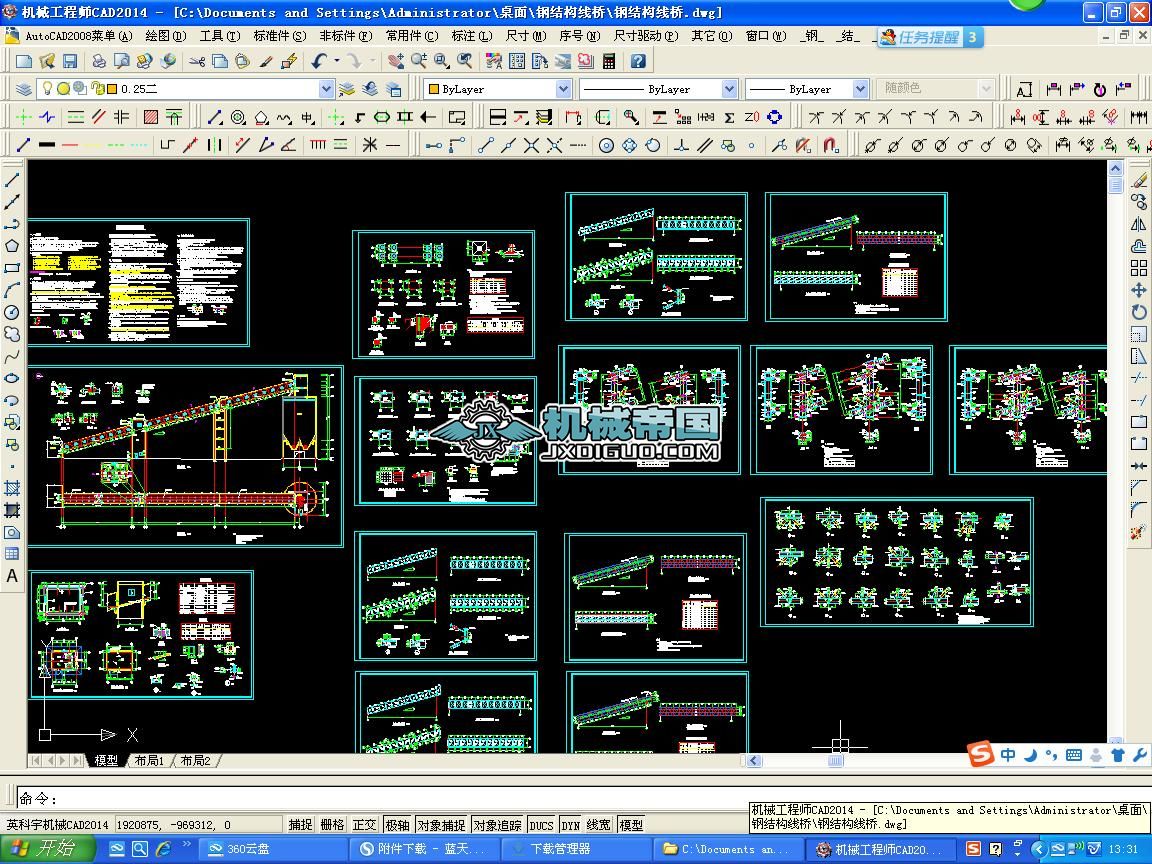This screenshot has height=864, width=1152.
Task: Activate Zoom Realtime magnifier
Action: point(419,61)
